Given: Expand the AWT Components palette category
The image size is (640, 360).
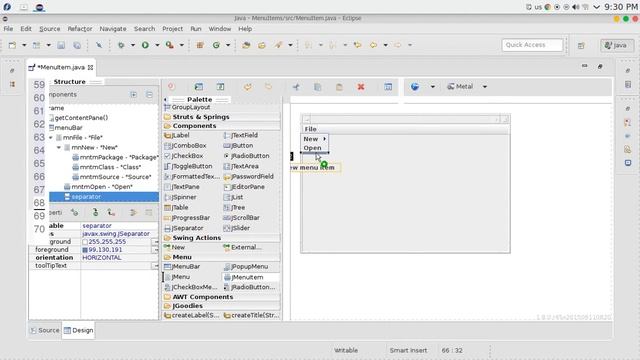Looking at the screenshot, I should point(222,297).
